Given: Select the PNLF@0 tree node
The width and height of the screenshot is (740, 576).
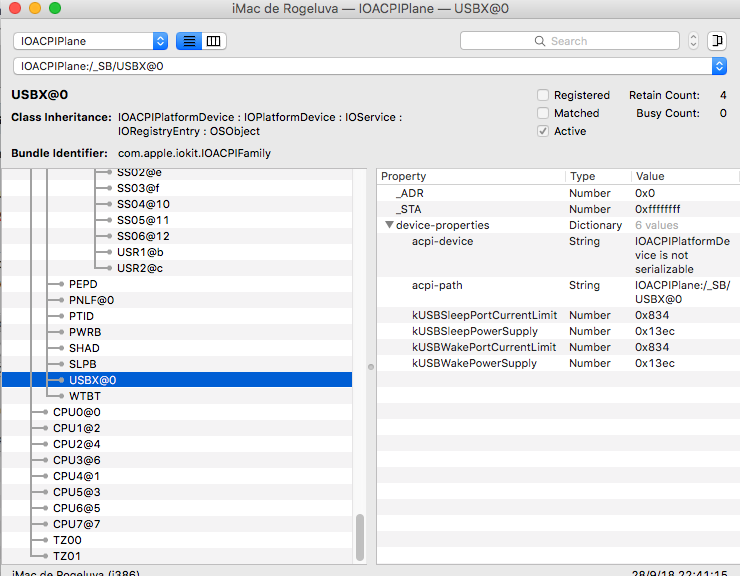Looking at the screenshot, I should pos(92,300).
